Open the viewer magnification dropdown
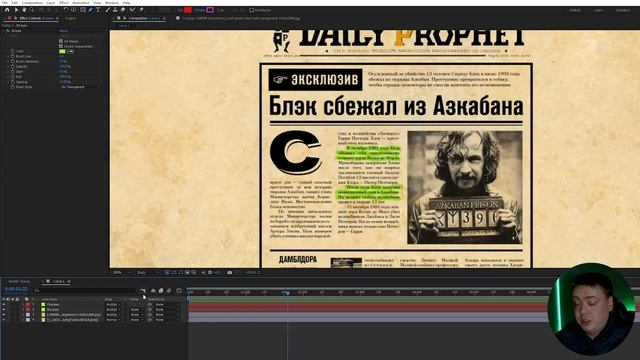Viewport: 640px width, 360px height. pos(122,273)
